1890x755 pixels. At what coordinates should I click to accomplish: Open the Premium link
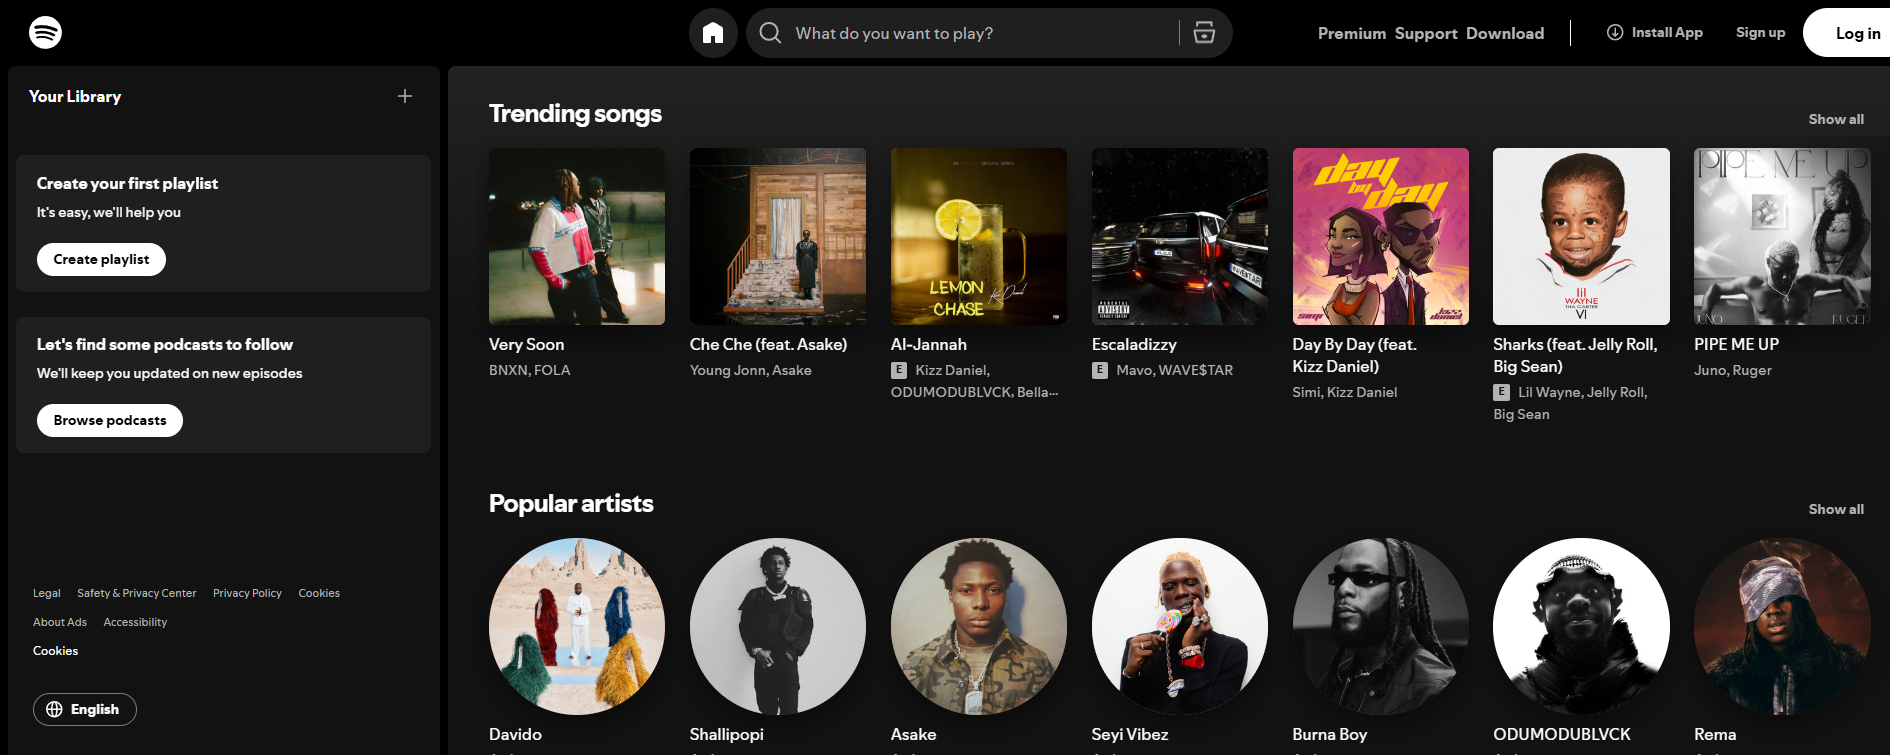point(1351,33)
